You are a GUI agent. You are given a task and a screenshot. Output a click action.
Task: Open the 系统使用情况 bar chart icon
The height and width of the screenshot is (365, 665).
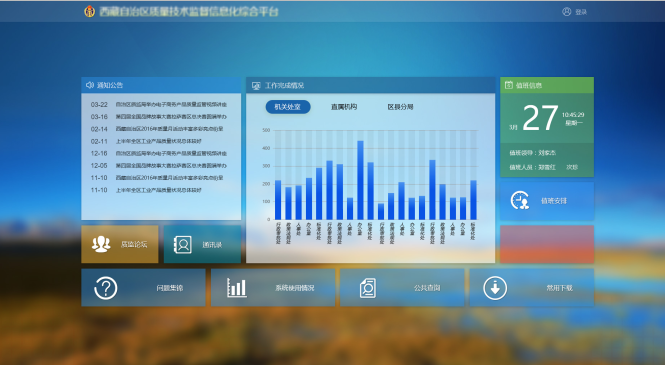pyautogui.click(x=237, y=287)
